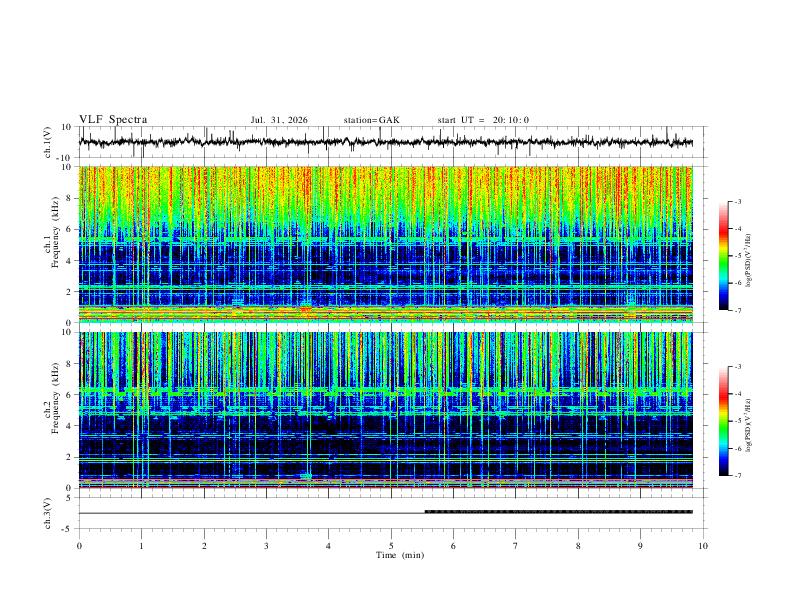The image size is (792, 612).
Task: Click the ch.2 lower color bar
Action: 723,421
